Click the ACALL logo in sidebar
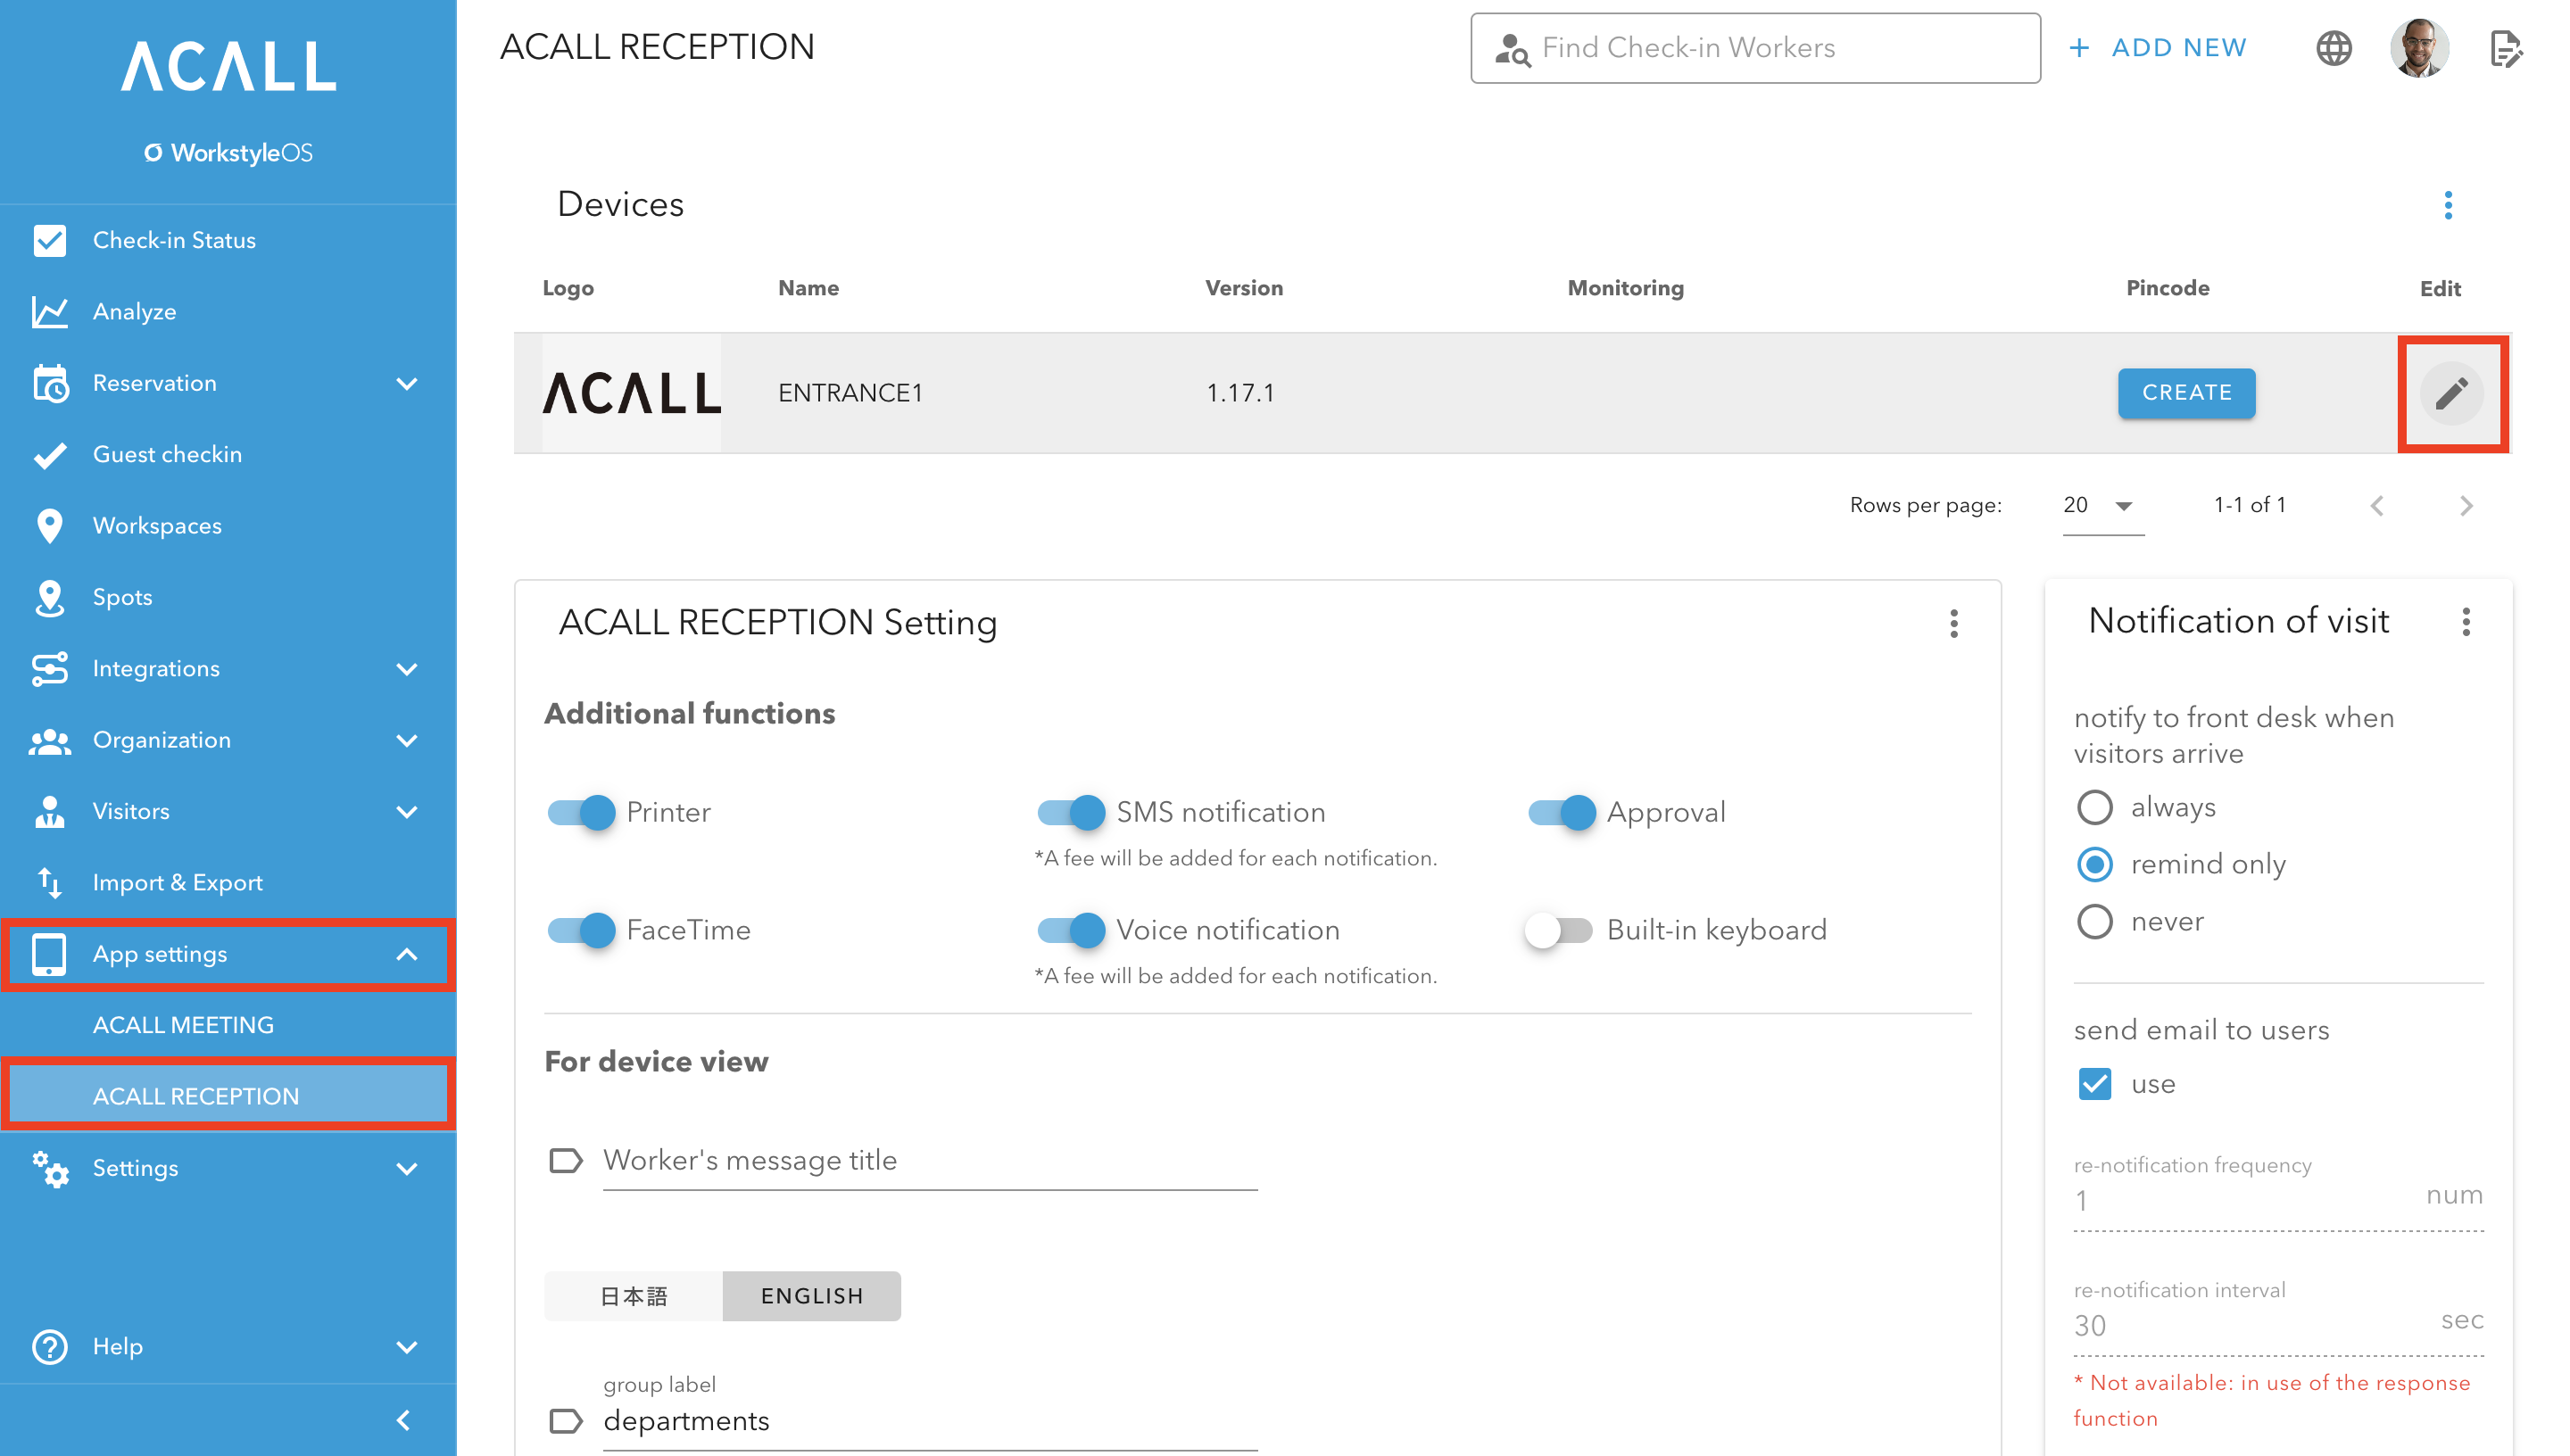This screenshot has width=2570, height=1456. point(228,66)
